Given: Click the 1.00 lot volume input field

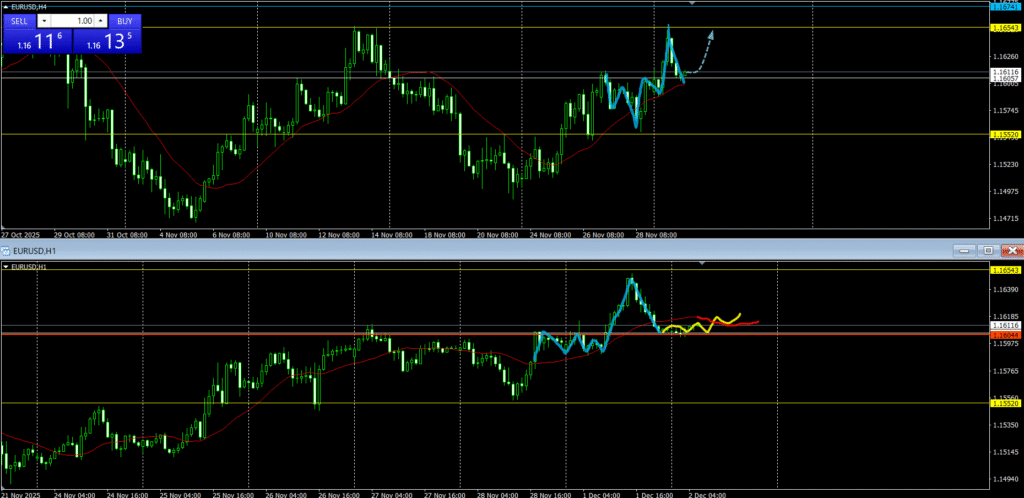Looking at the screenshot, I should pyautogui.click(x=74, y=20).
